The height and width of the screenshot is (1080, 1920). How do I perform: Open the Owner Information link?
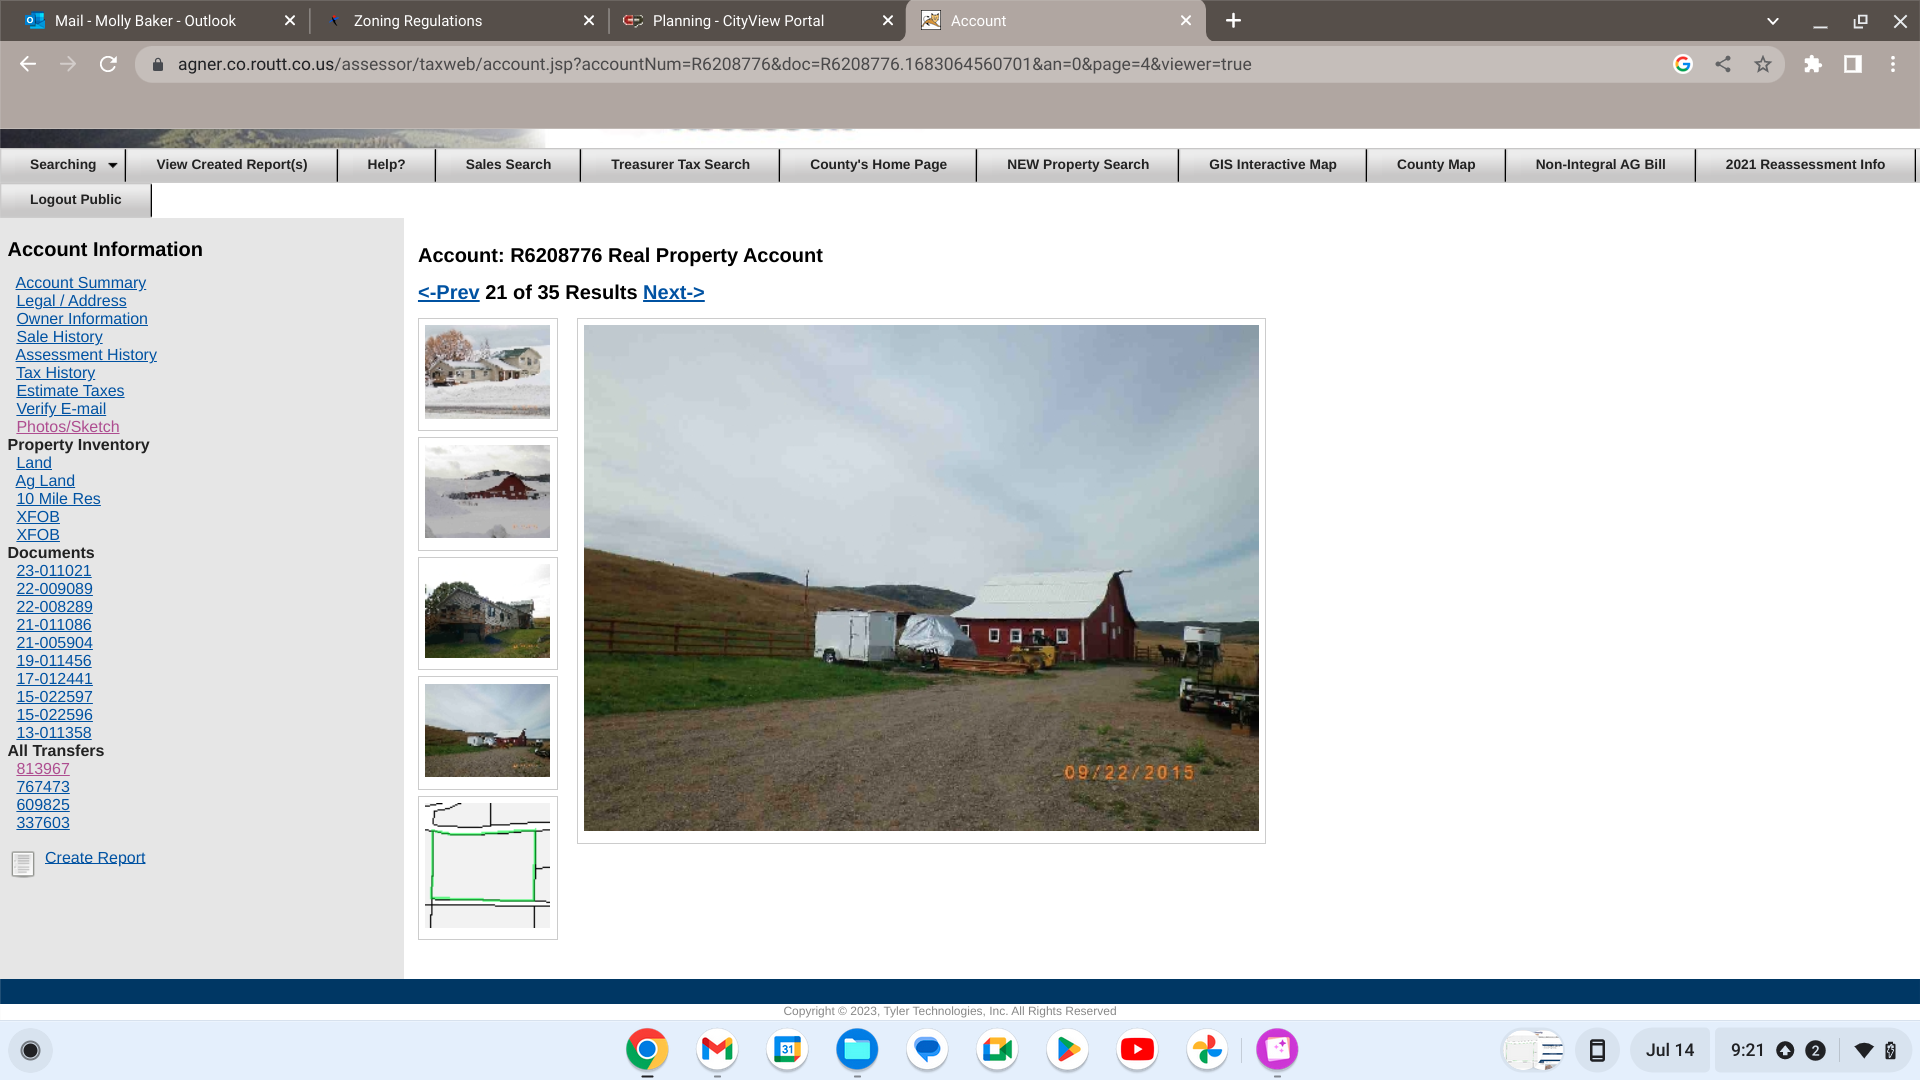pyautogui.click(x=82, y=319)
